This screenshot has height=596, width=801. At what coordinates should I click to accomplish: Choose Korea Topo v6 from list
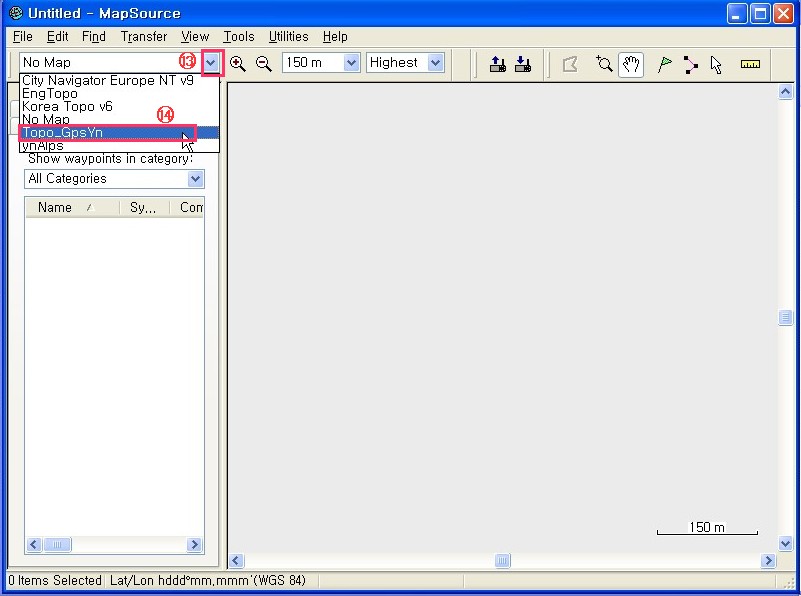click(x=120, y=106)
